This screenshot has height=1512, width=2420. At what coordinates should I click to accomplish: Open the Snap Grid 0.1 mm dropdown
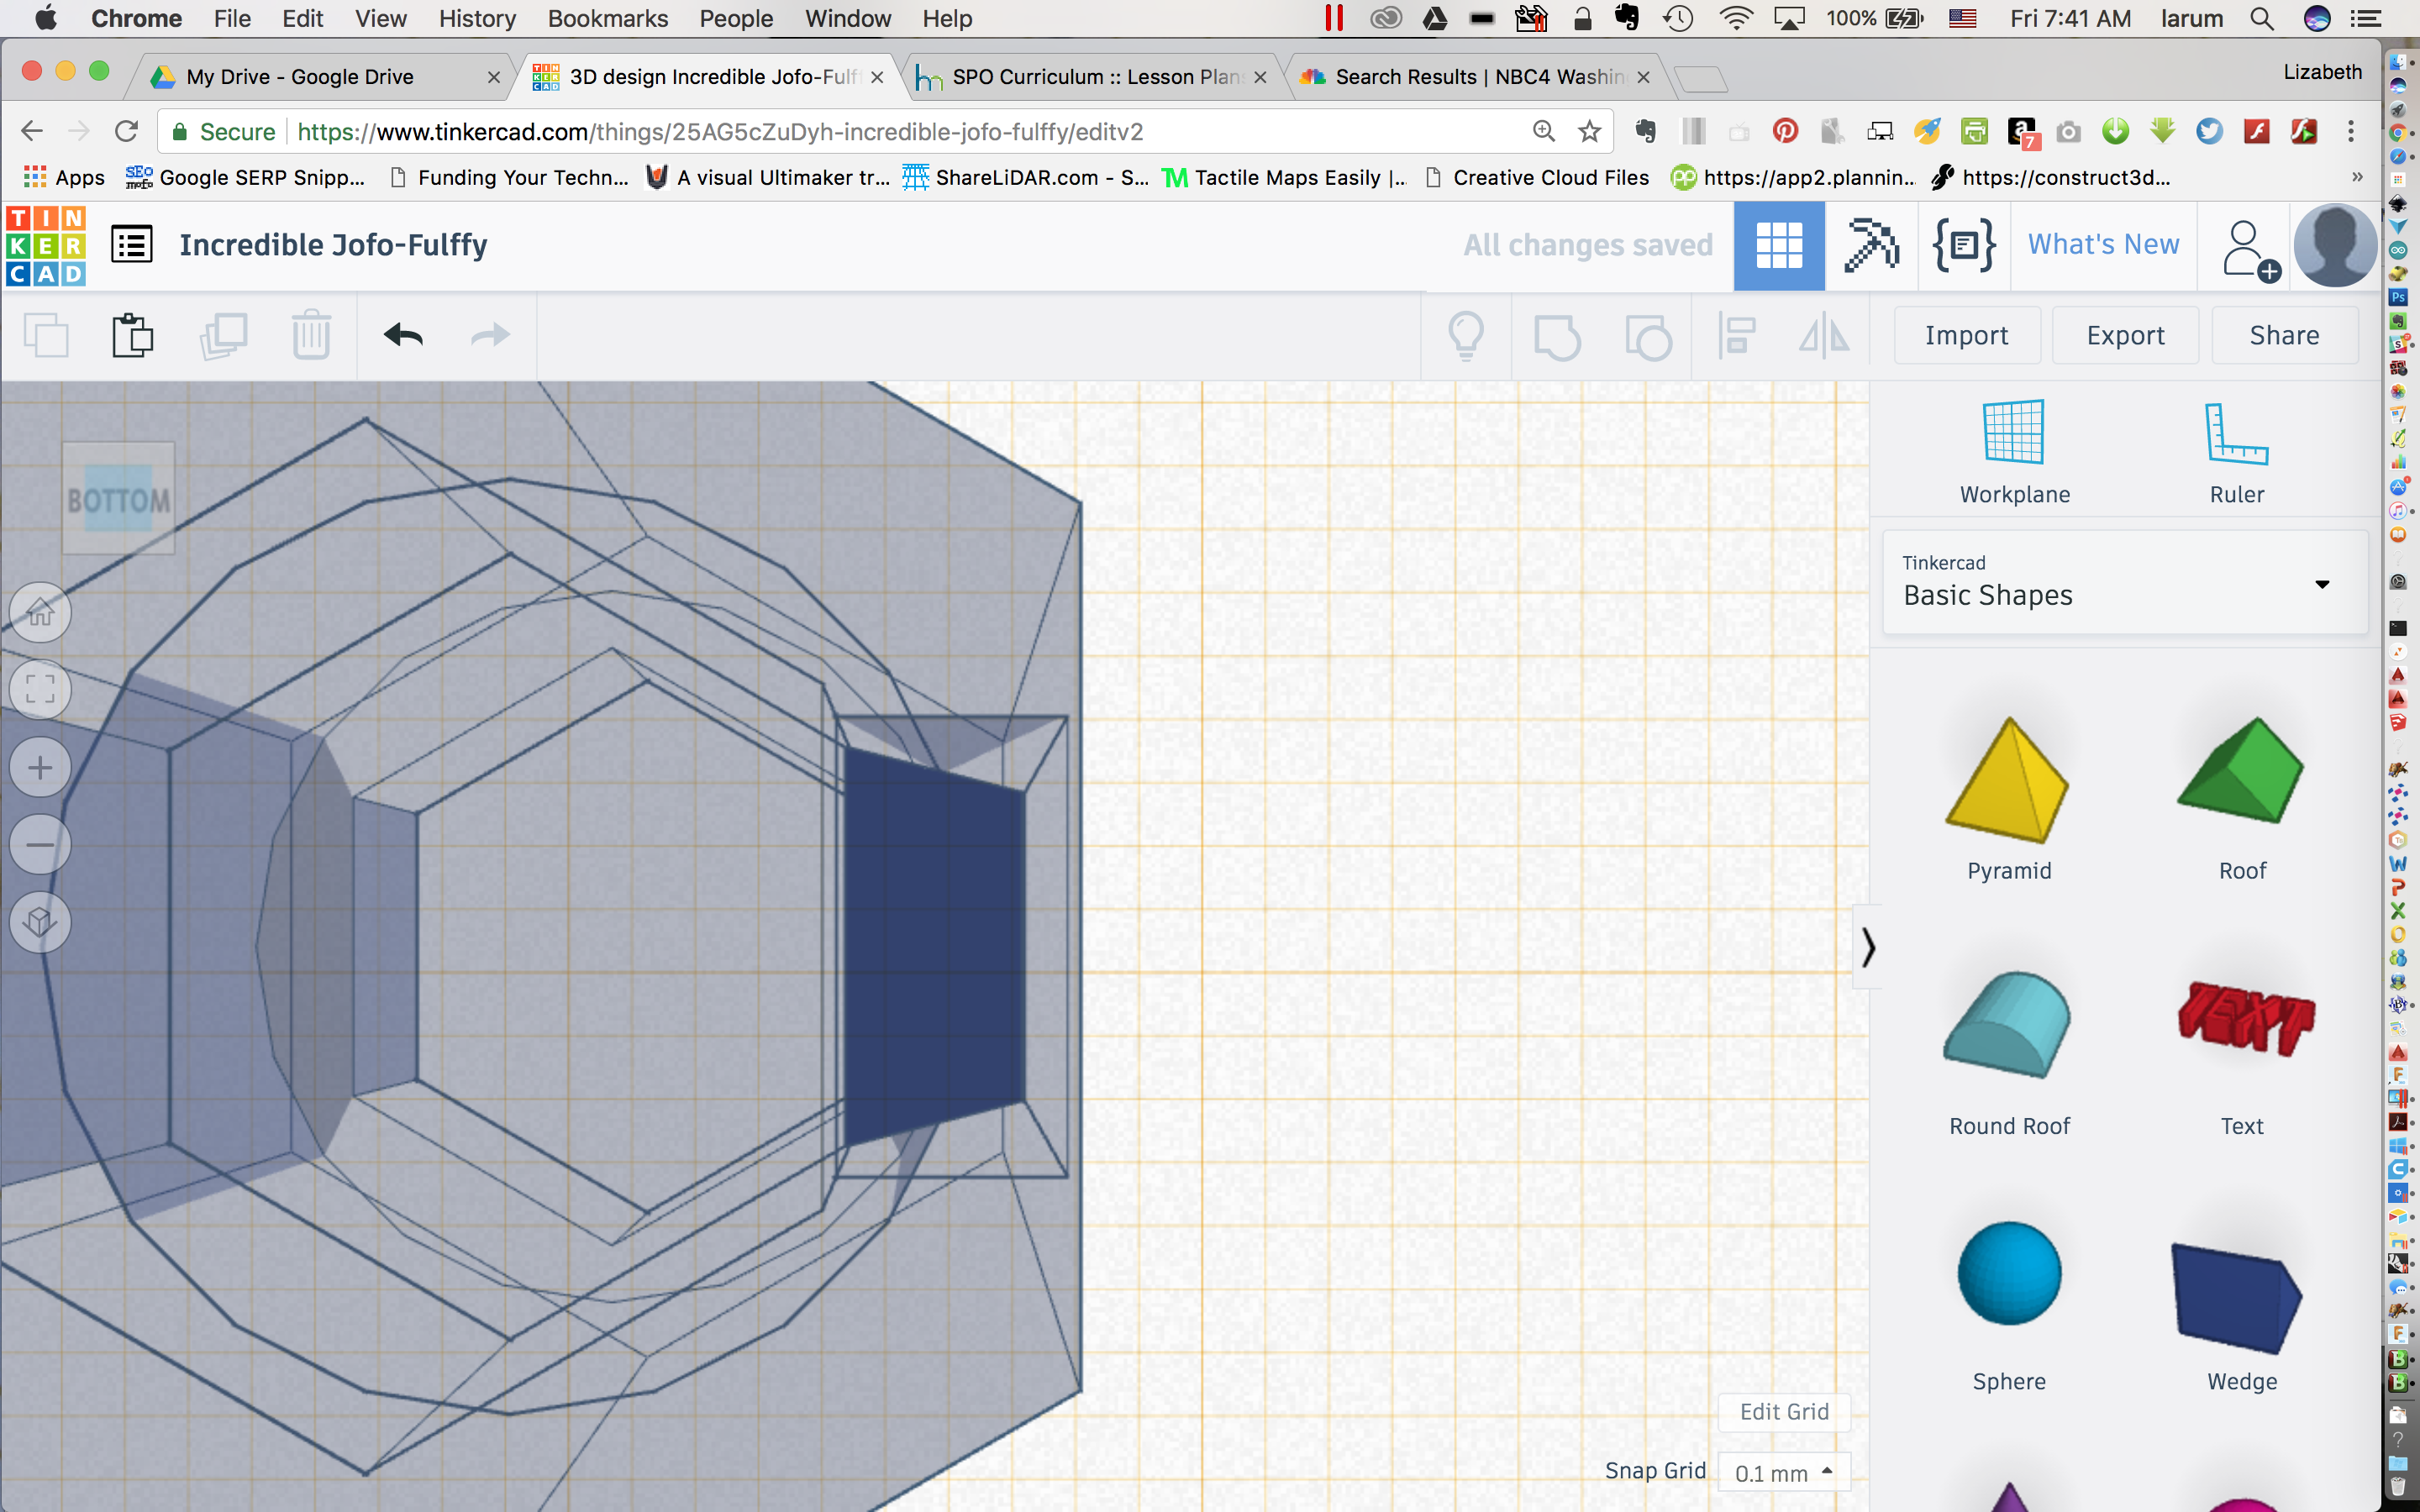coord(1783,1473)
